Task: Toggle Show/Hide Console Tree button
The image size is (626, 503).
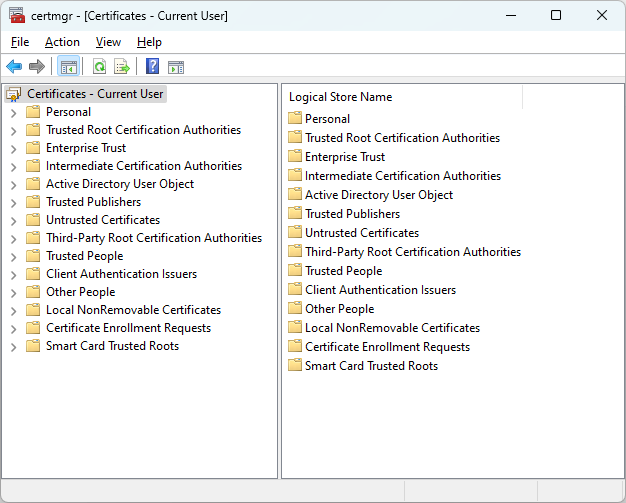Action: tap(69, 67)
